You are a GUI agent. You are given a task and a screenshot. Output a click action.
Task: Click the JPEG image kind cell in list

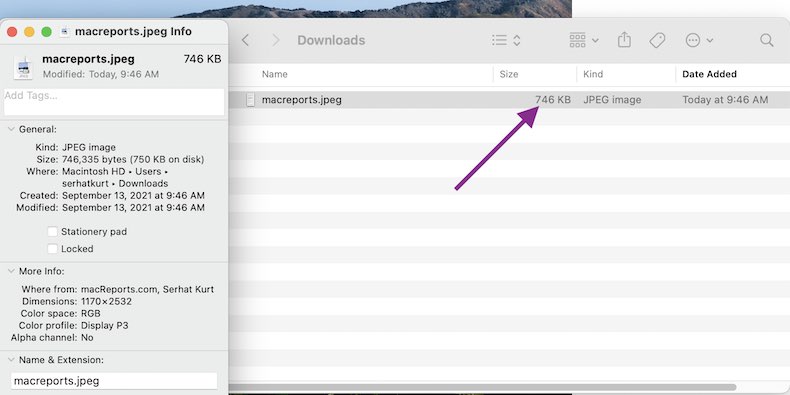[x=612, y=100]
